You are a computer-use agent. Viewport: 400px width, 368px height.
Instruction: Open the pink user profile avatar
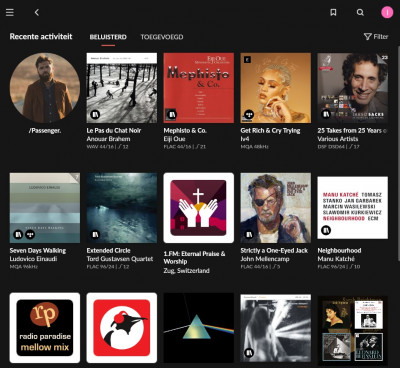click(x=387, y=12)
